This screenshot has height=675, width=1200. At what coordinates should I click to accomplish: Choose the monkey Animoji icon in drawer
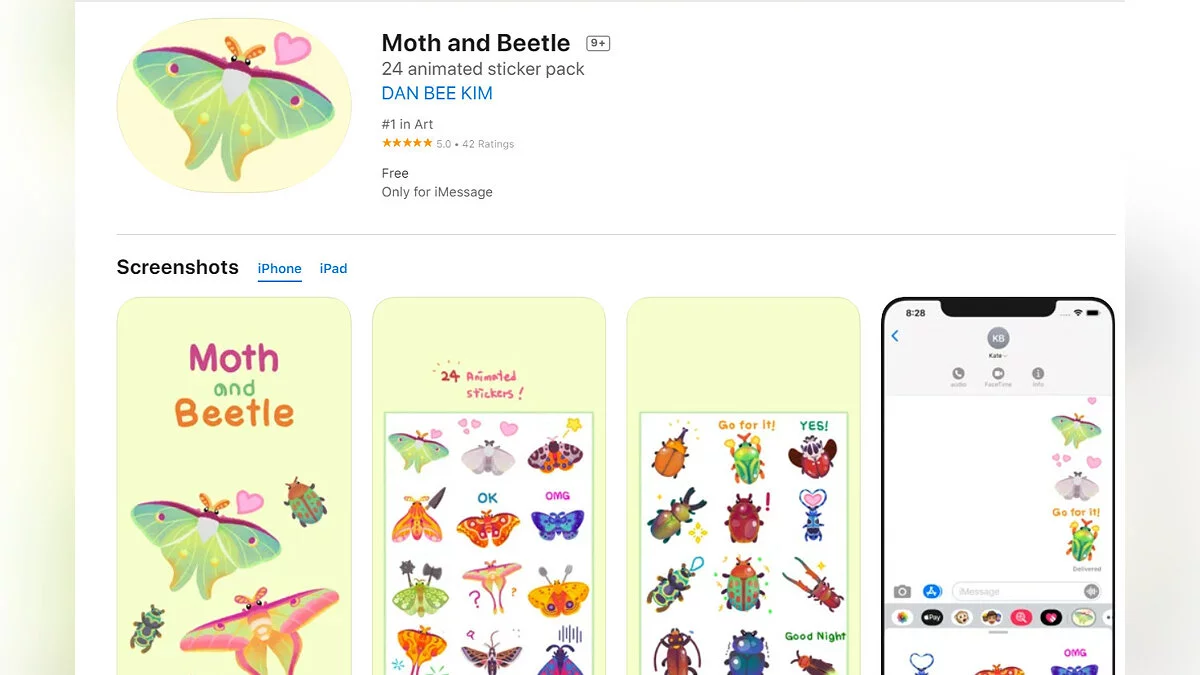tap(962, 618)
